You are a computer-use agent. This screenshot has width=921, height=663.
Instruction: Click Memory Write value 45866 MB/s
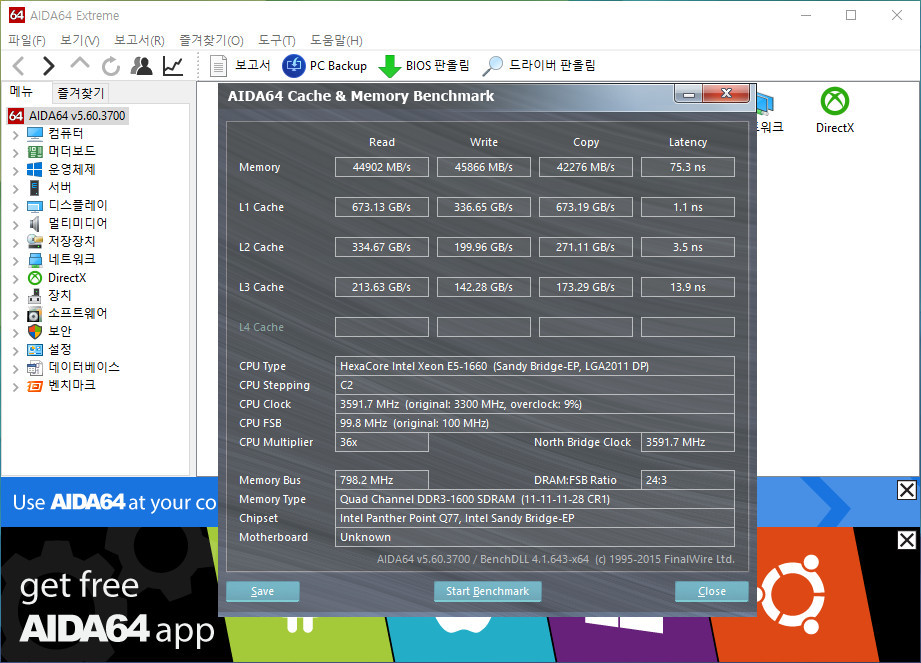click(483, 167)
